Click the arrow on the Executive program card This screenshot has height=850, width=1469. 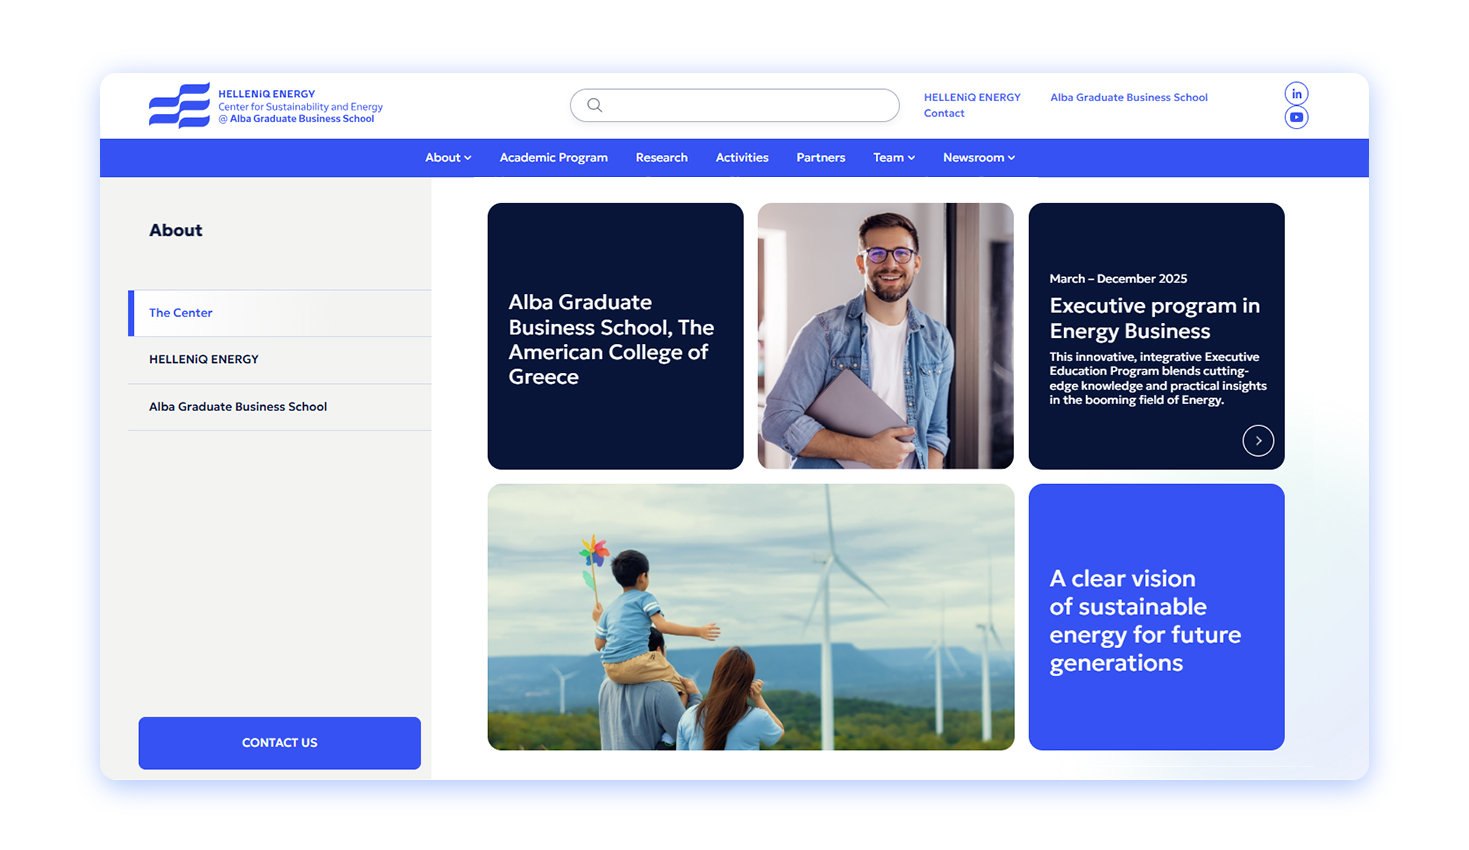coord(1258,440)
